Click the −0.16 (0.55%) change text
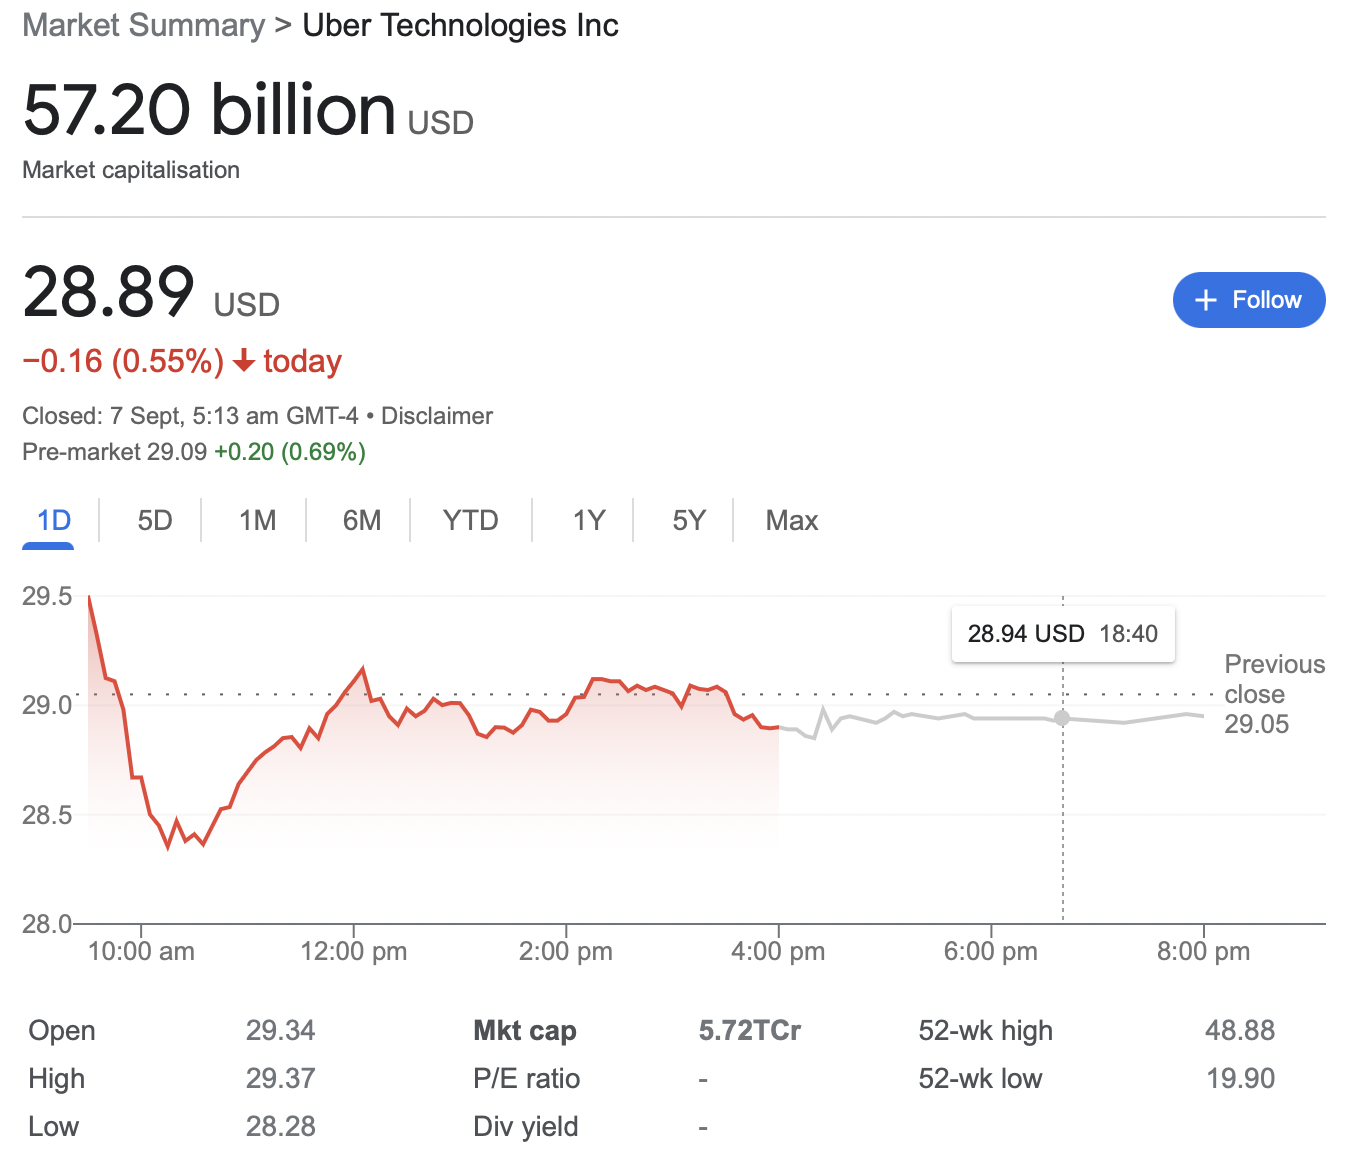 (x=123, y=361)
